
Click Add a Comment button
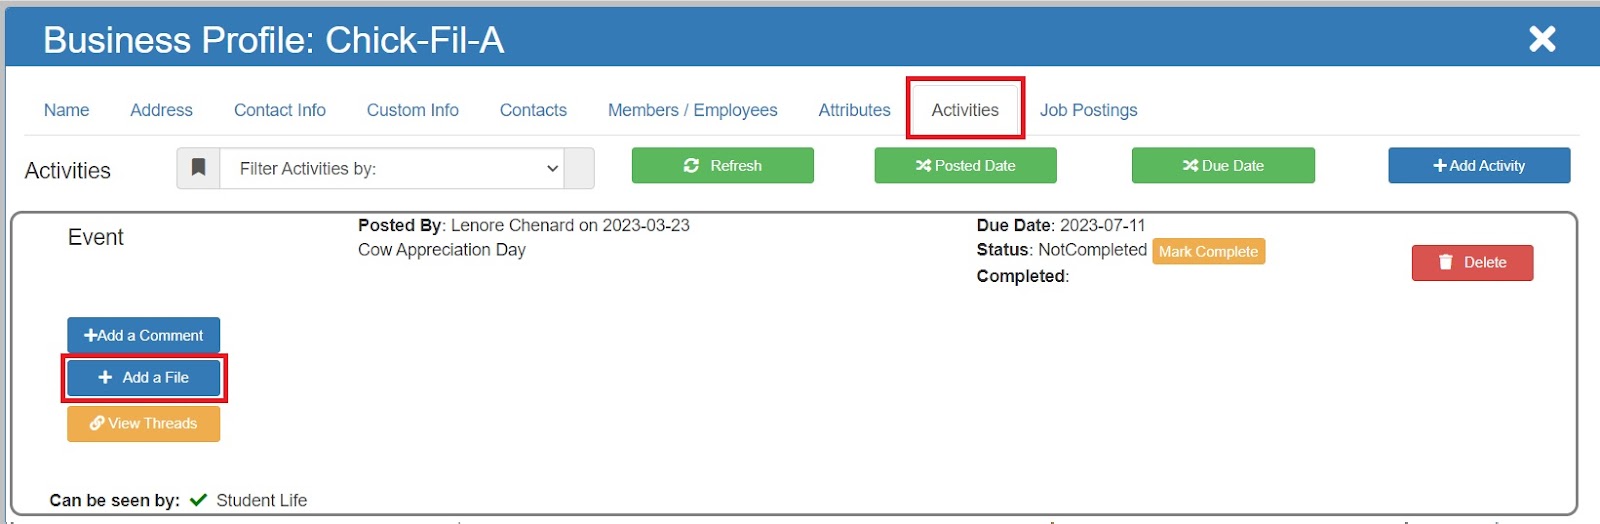pos(143,335)
